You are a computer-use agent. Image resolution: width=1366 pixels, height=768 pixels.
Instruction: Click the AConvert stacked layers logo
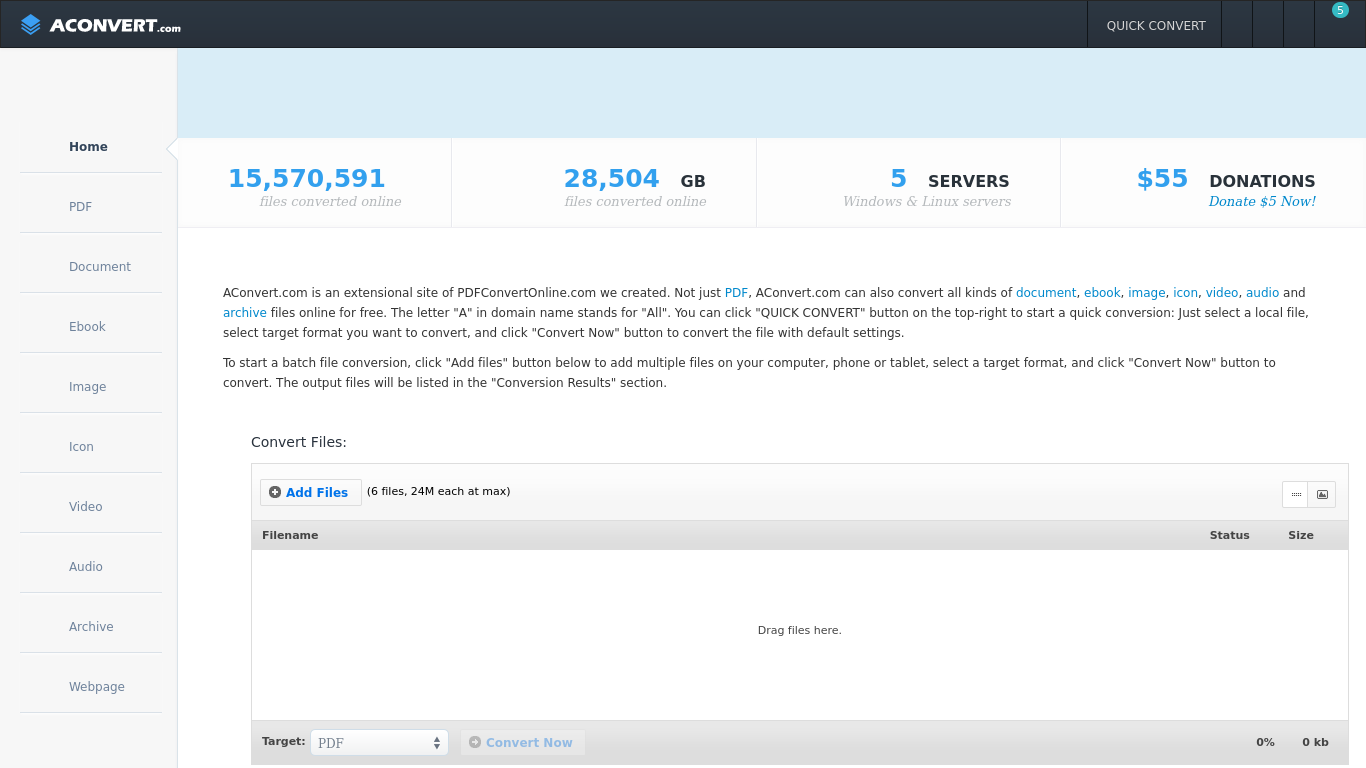tap(31, 25)
